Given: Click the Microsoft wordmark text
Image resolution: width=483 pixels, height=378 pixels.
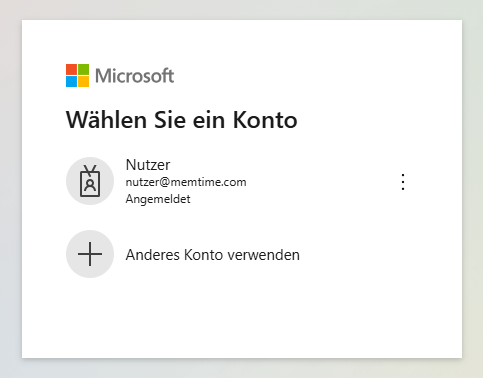Looking at the screenshot, I should tap(135, 76).
